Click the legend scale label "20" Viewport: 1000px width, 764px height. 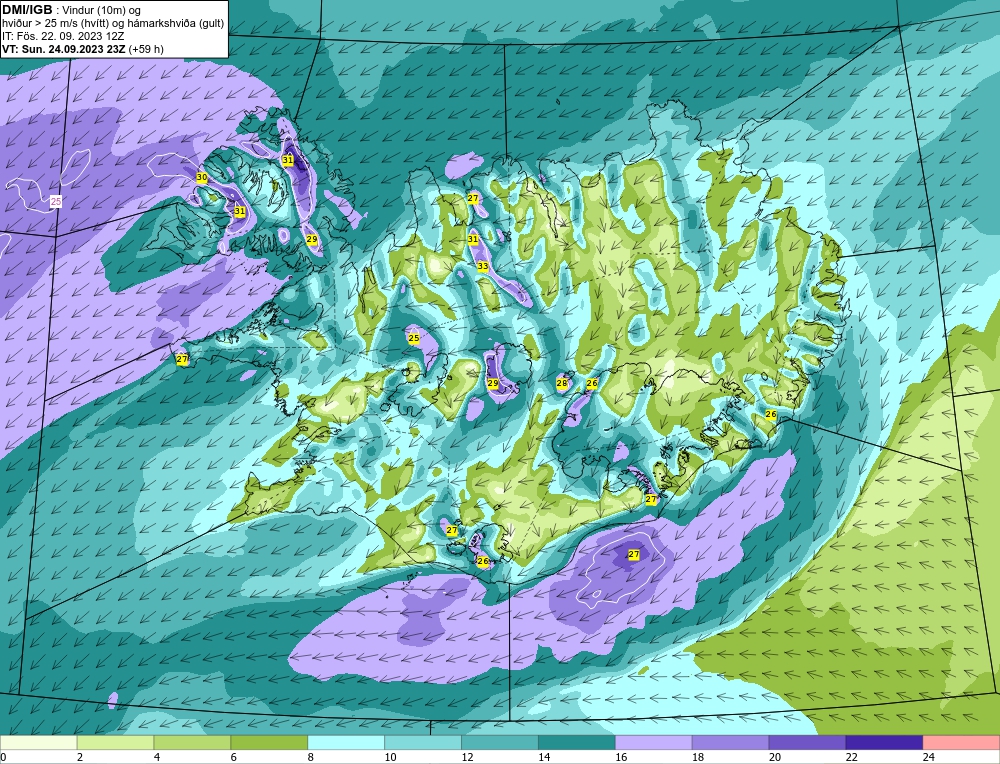tap(775, 757)
